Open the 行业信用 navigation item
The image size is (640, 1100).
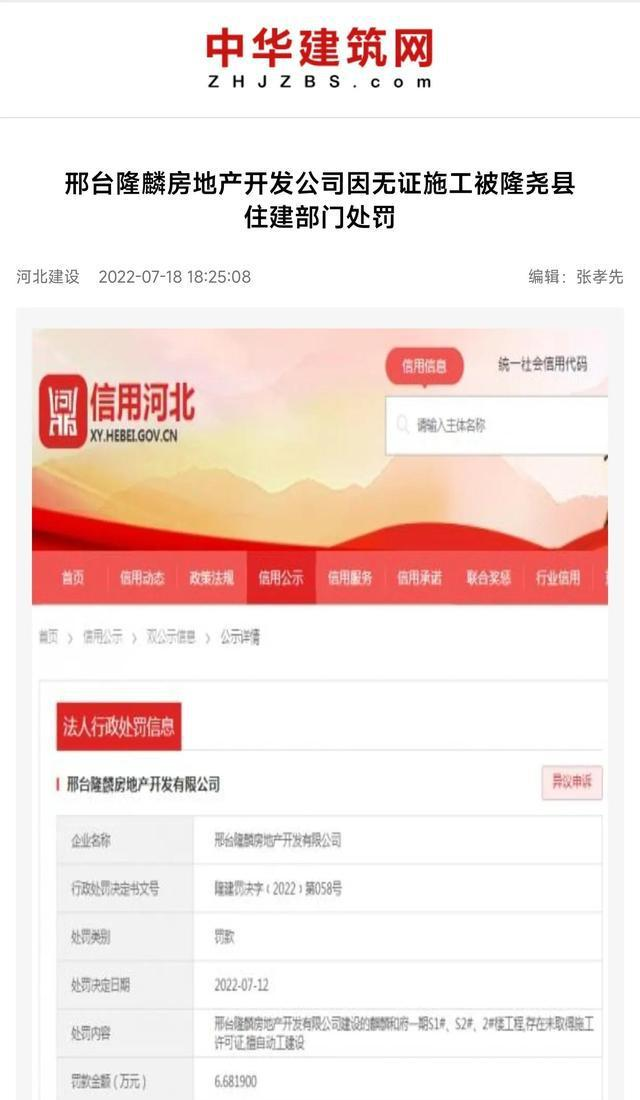558,577
